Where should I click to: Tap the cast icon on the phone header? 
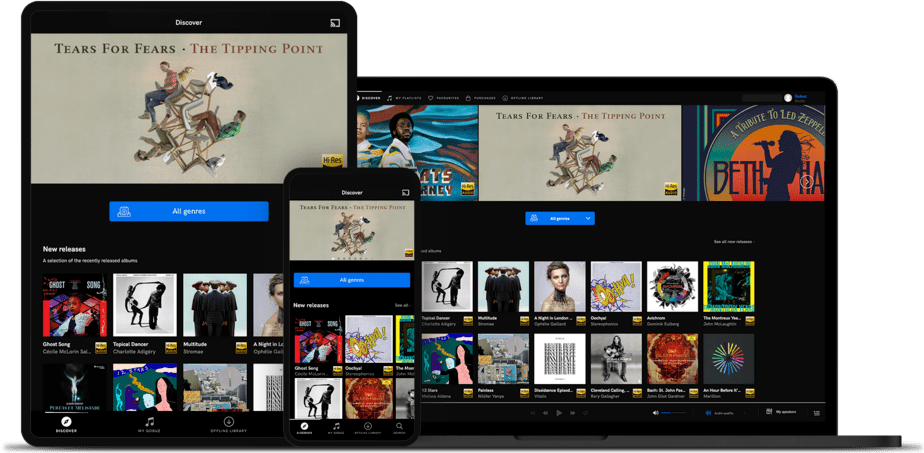coord(406,192)
